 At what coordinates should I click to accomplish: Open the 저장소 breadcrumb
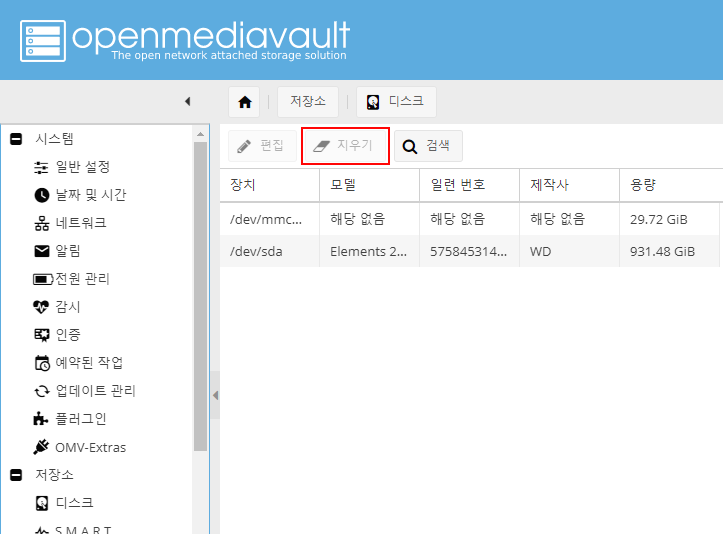[308, 101]
